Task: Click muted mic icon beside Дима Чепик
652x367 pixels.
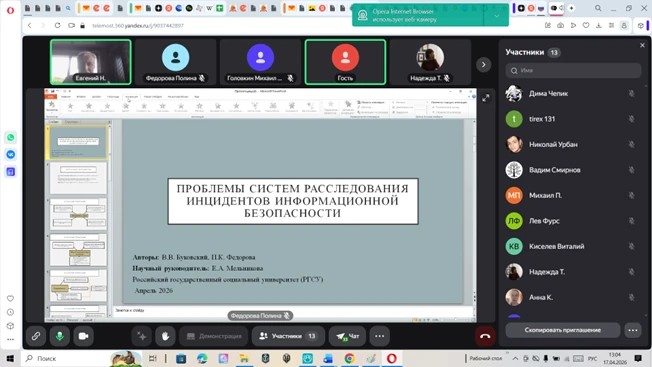Action: (x=631, y=94)
